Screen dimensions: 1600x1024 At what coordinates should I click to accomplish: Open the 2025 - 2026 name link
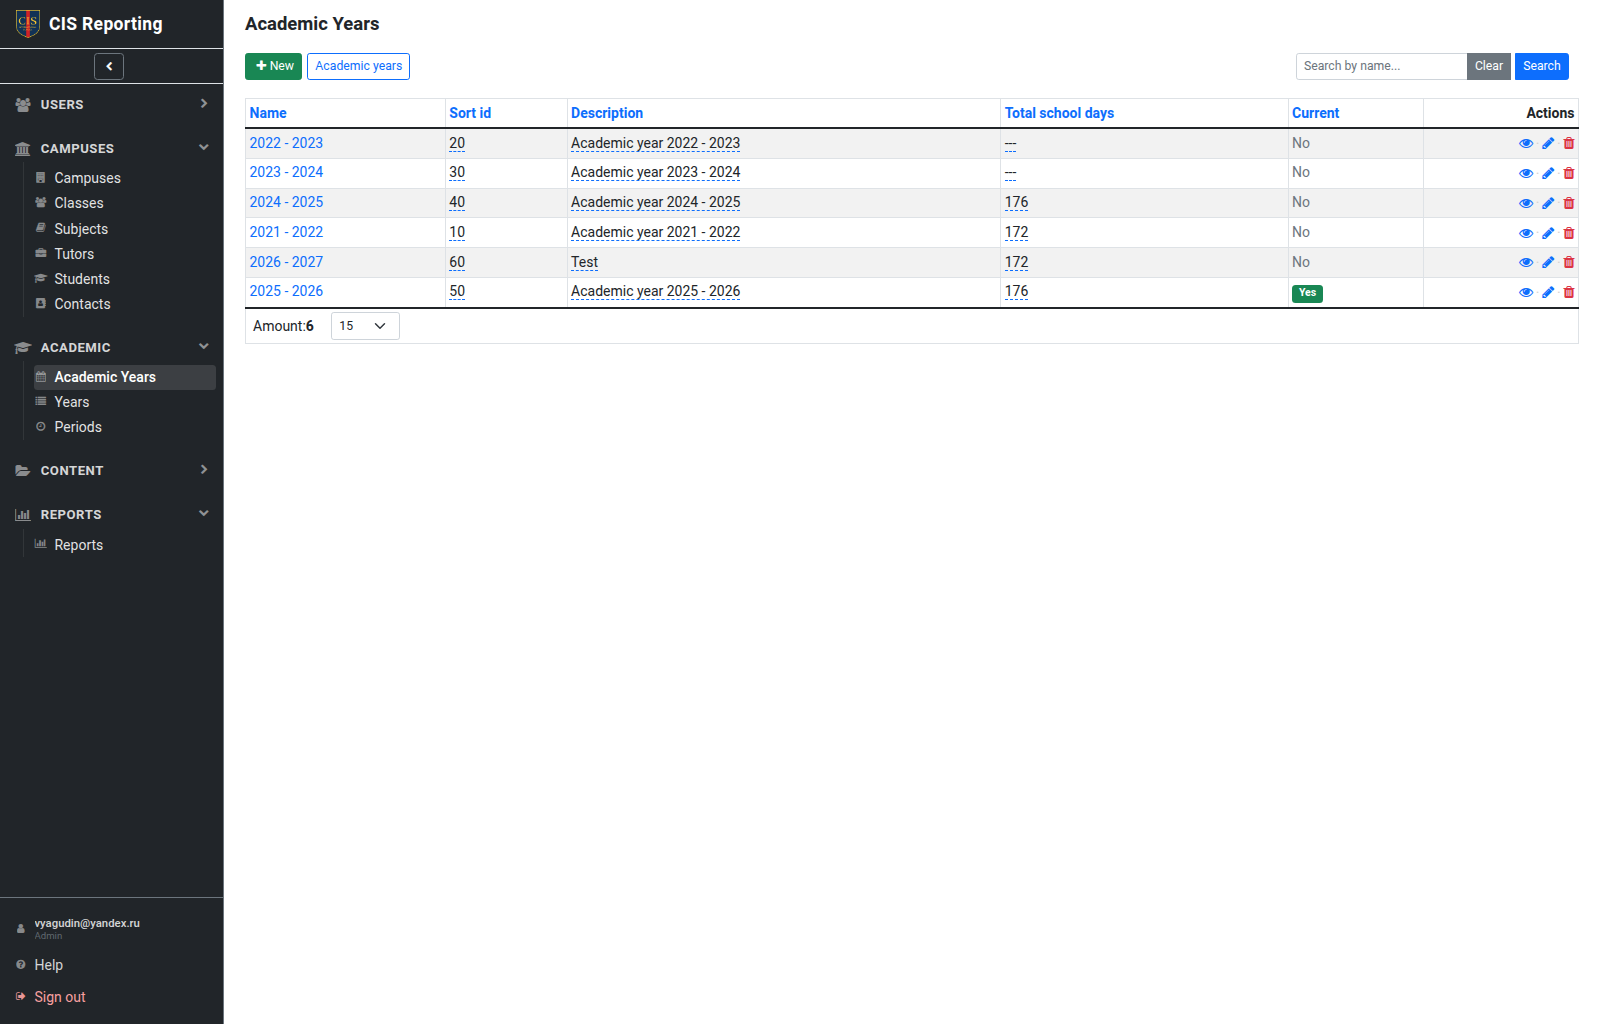(x=286, y=291)
